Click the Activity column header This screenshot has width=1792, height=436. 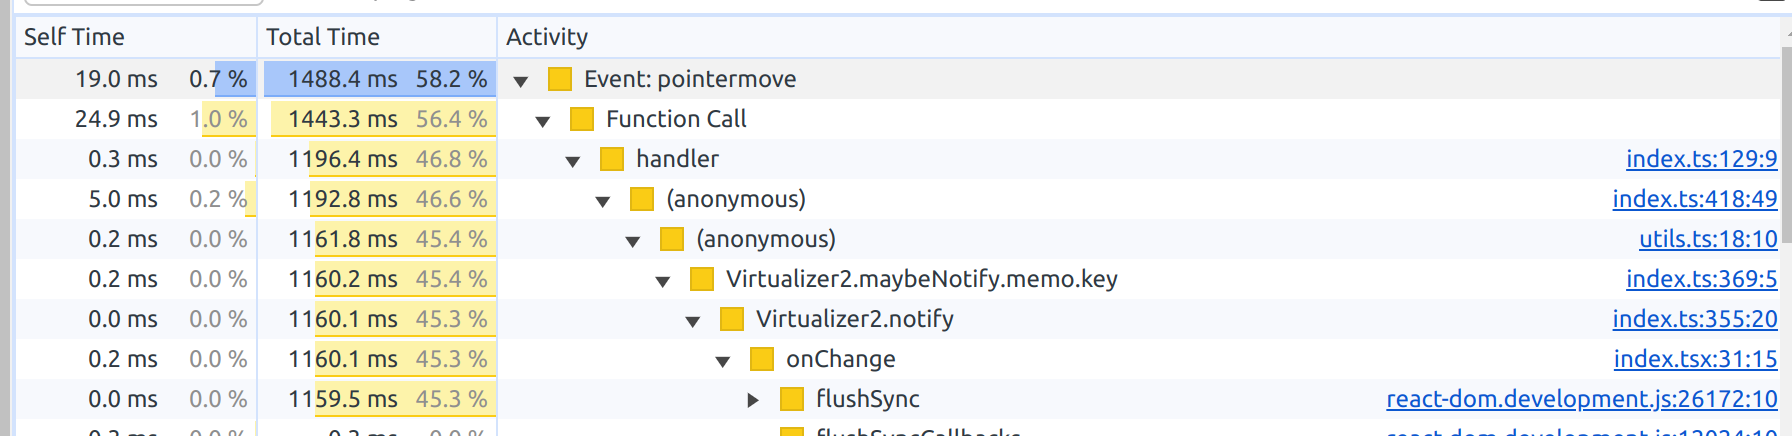1138,37
